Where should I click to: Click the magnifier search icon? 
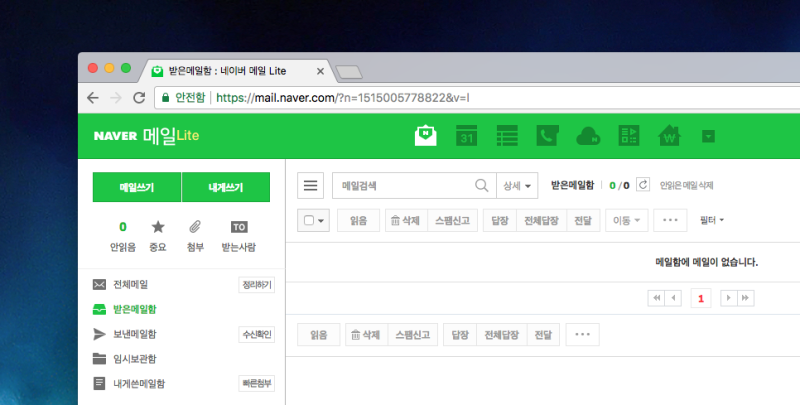coord(481,185)
